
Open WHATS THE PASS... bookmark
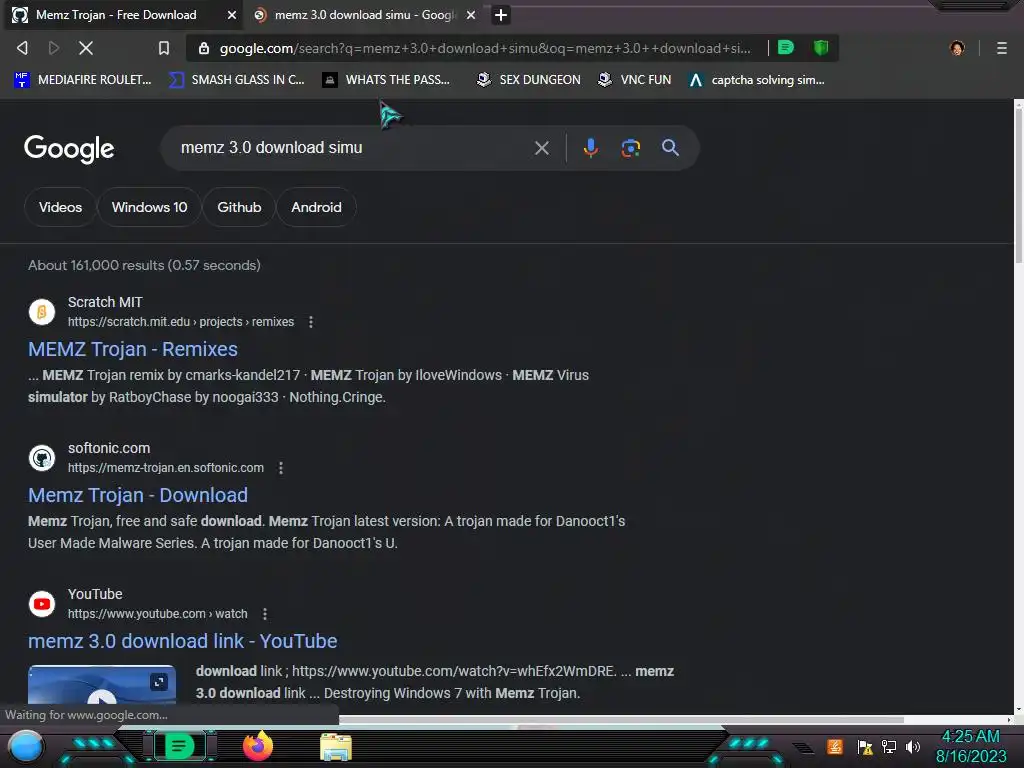pos(387,80)
